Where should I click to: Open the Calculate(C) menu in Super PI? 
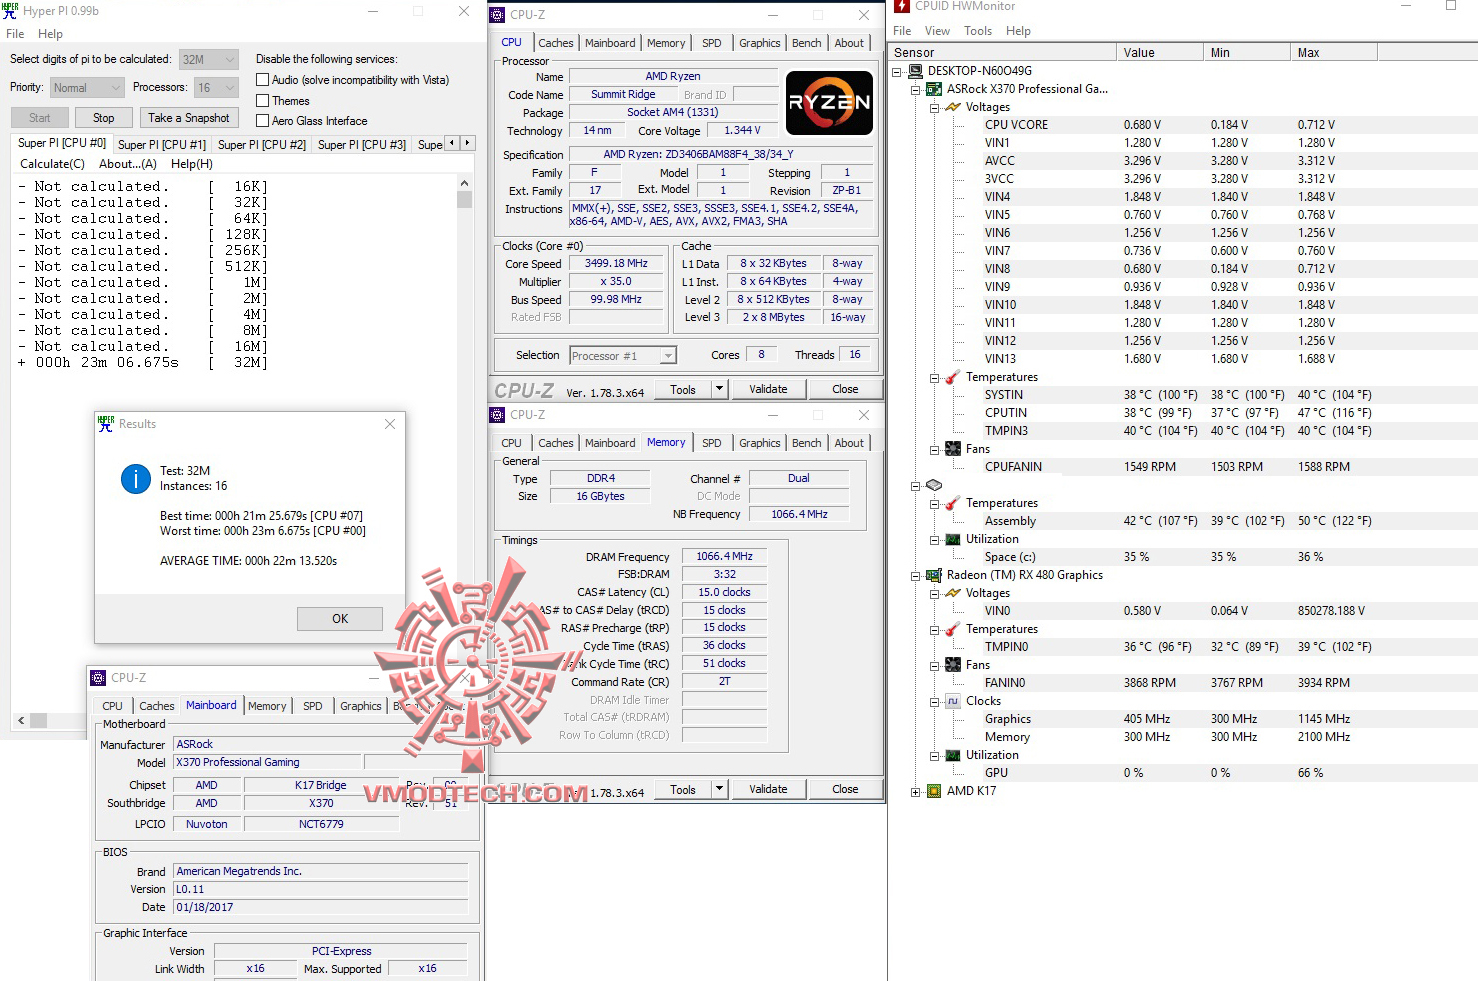(x=53, y=164)
